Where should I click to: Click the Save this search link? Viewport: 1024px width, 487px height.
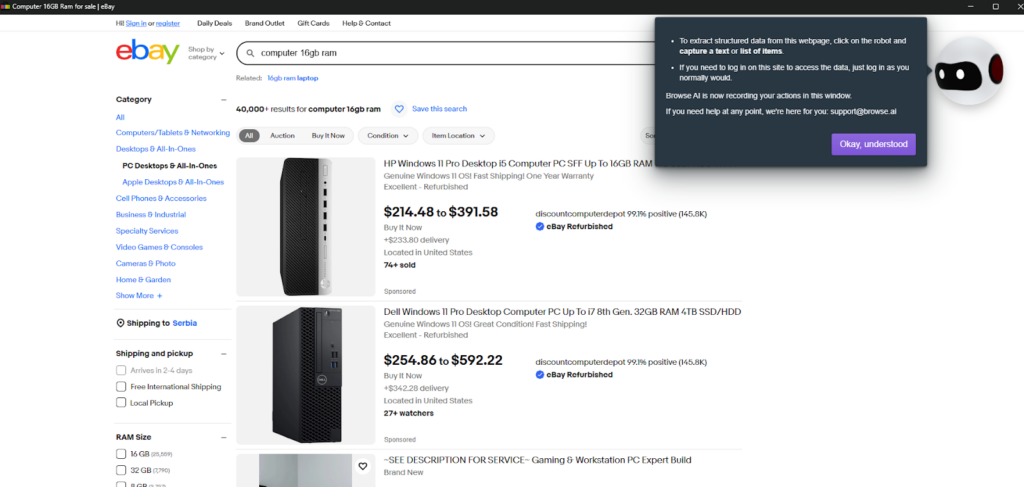(440, 109)
